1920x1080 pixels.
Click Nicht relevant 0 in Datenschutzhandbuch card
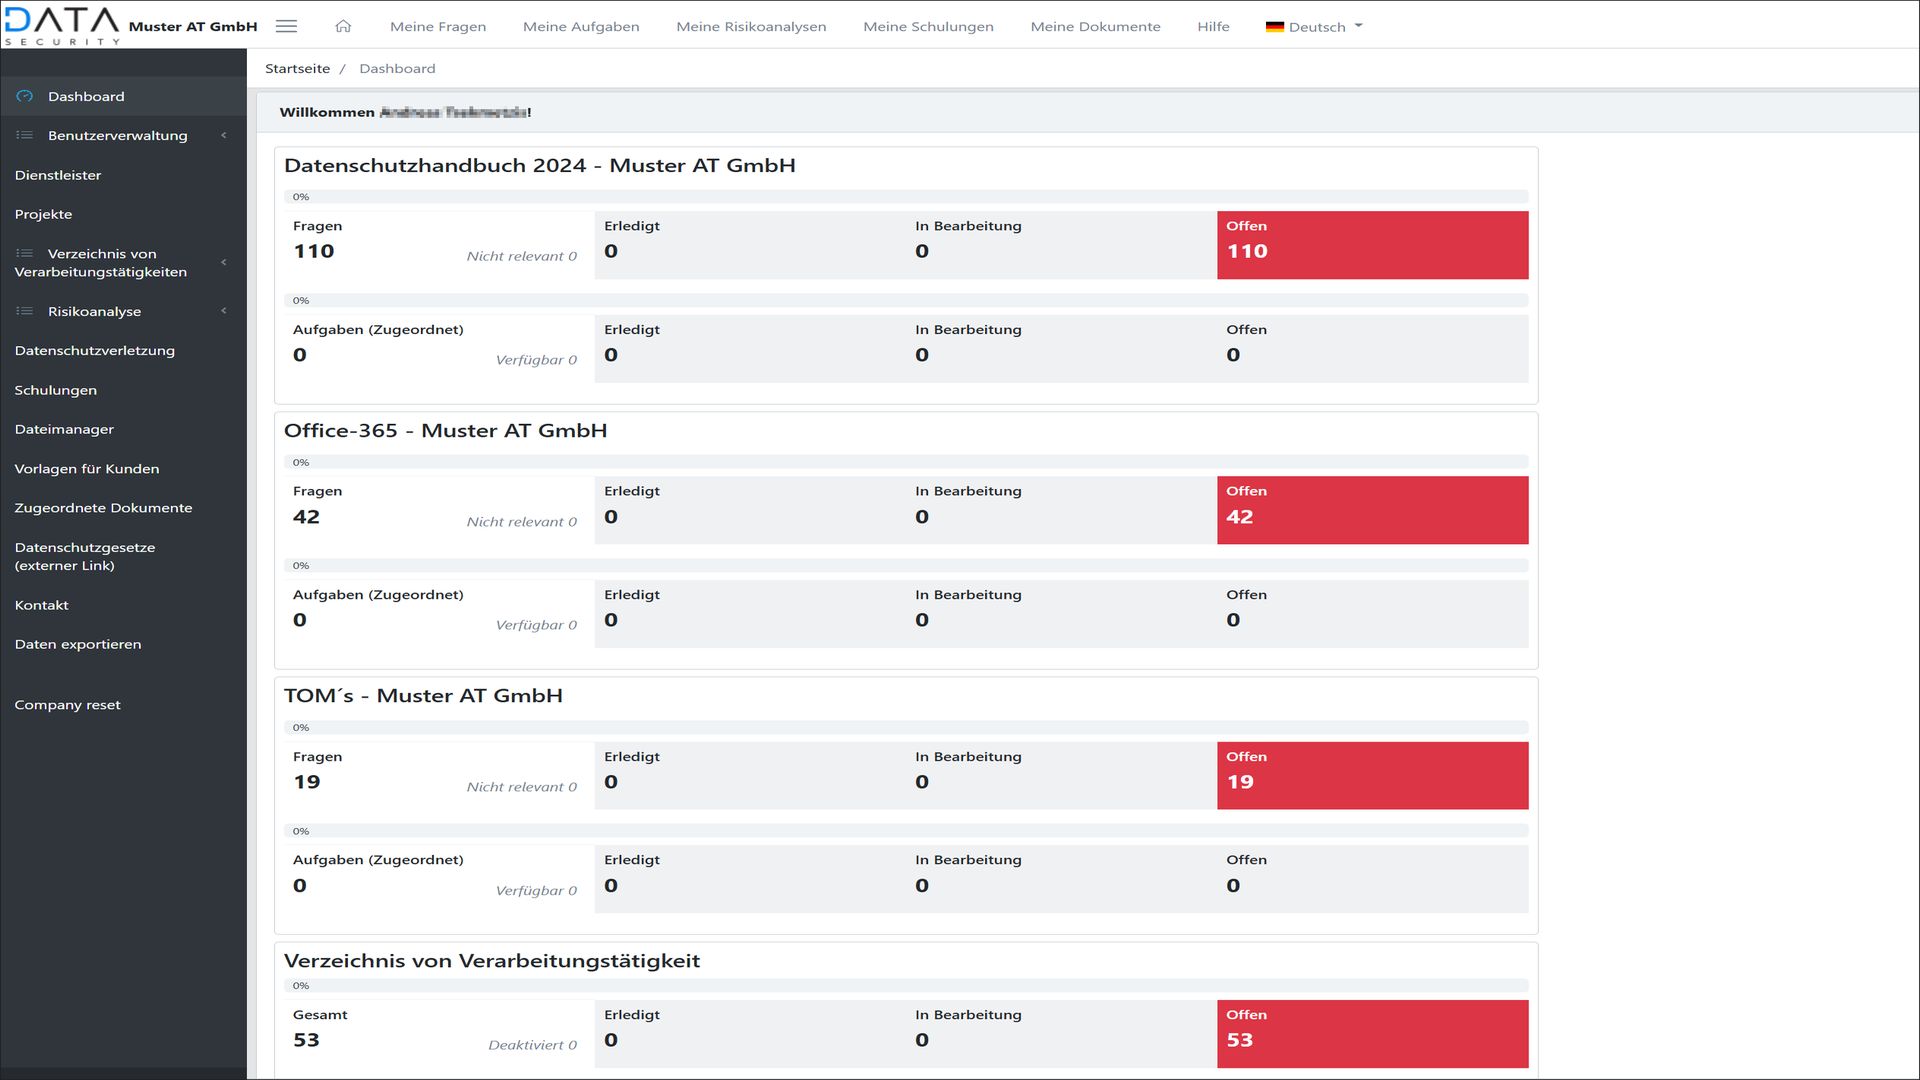coord(521,256)
